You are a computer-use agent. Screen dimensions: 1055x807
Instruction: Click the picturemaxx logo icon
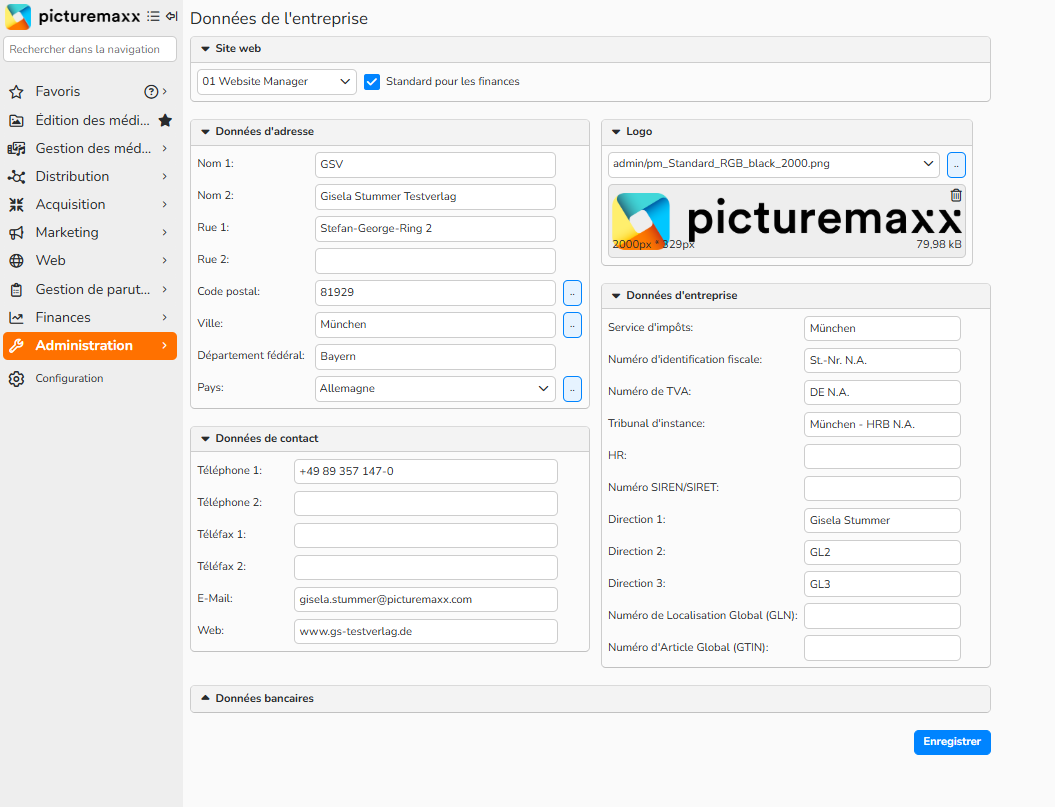[x=18, y=17]
